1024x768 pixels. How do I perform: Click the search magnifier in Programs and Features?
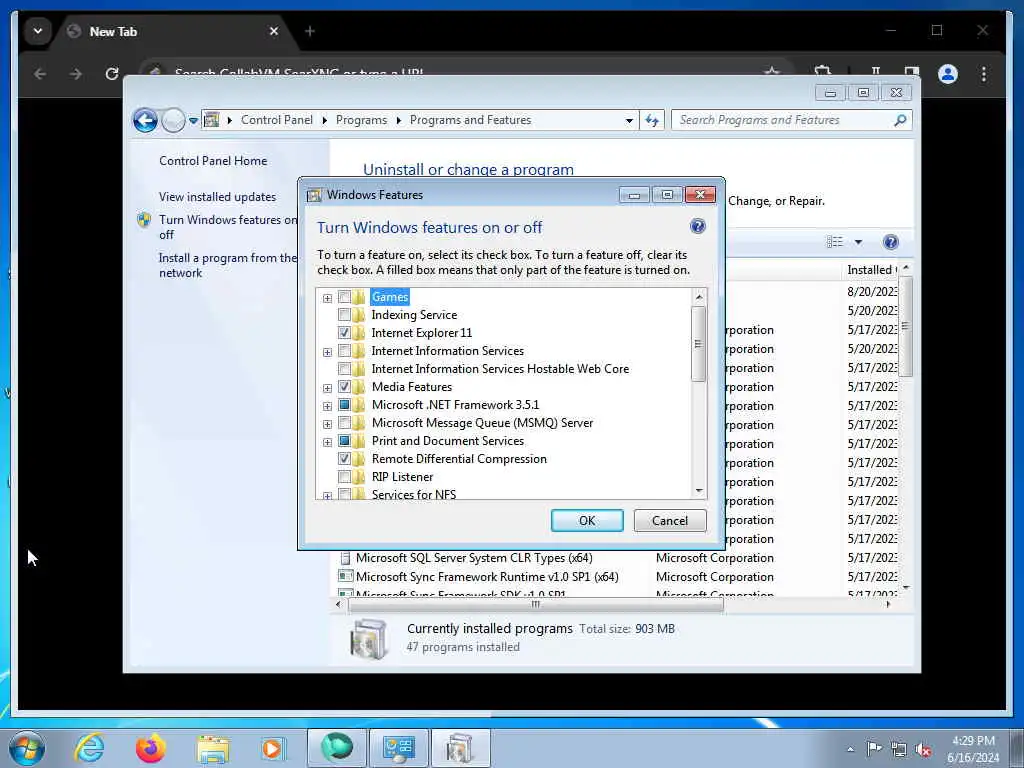(x=900, y=120)
